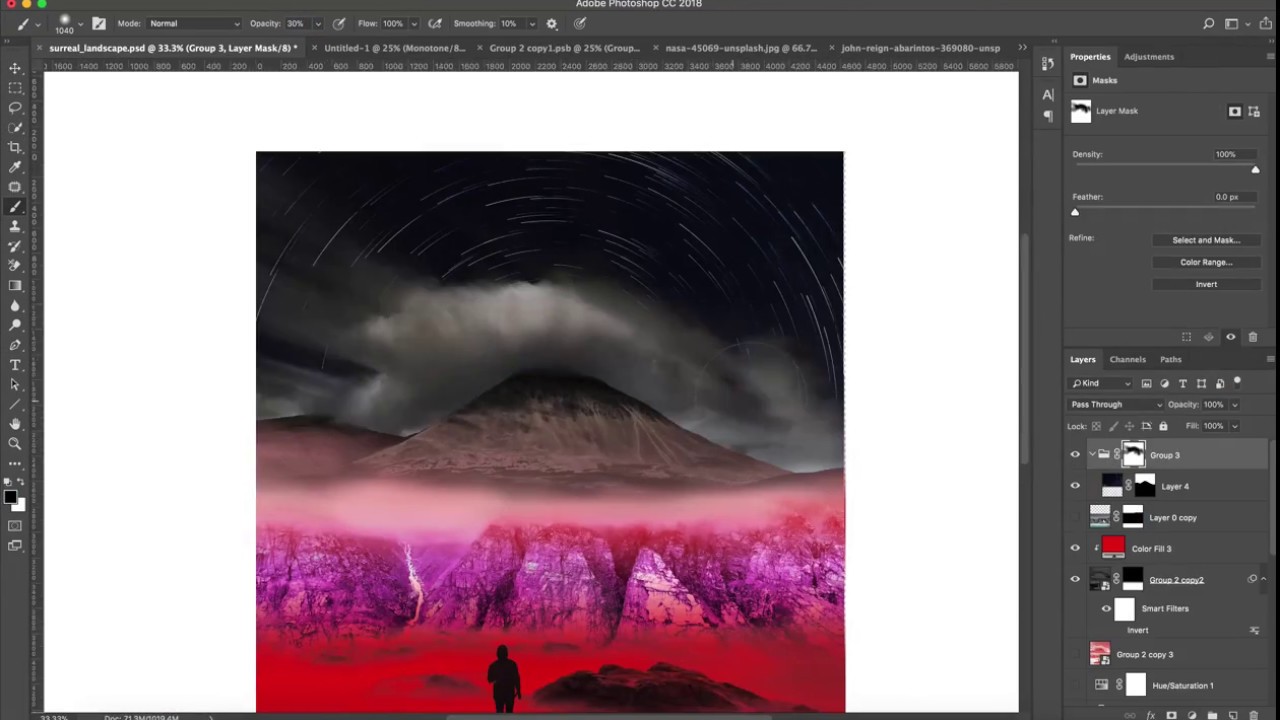Select the Line shape tool
The width and height of the screenshot is (1280, 720).
pyautogui.click(x=15, y=404)
